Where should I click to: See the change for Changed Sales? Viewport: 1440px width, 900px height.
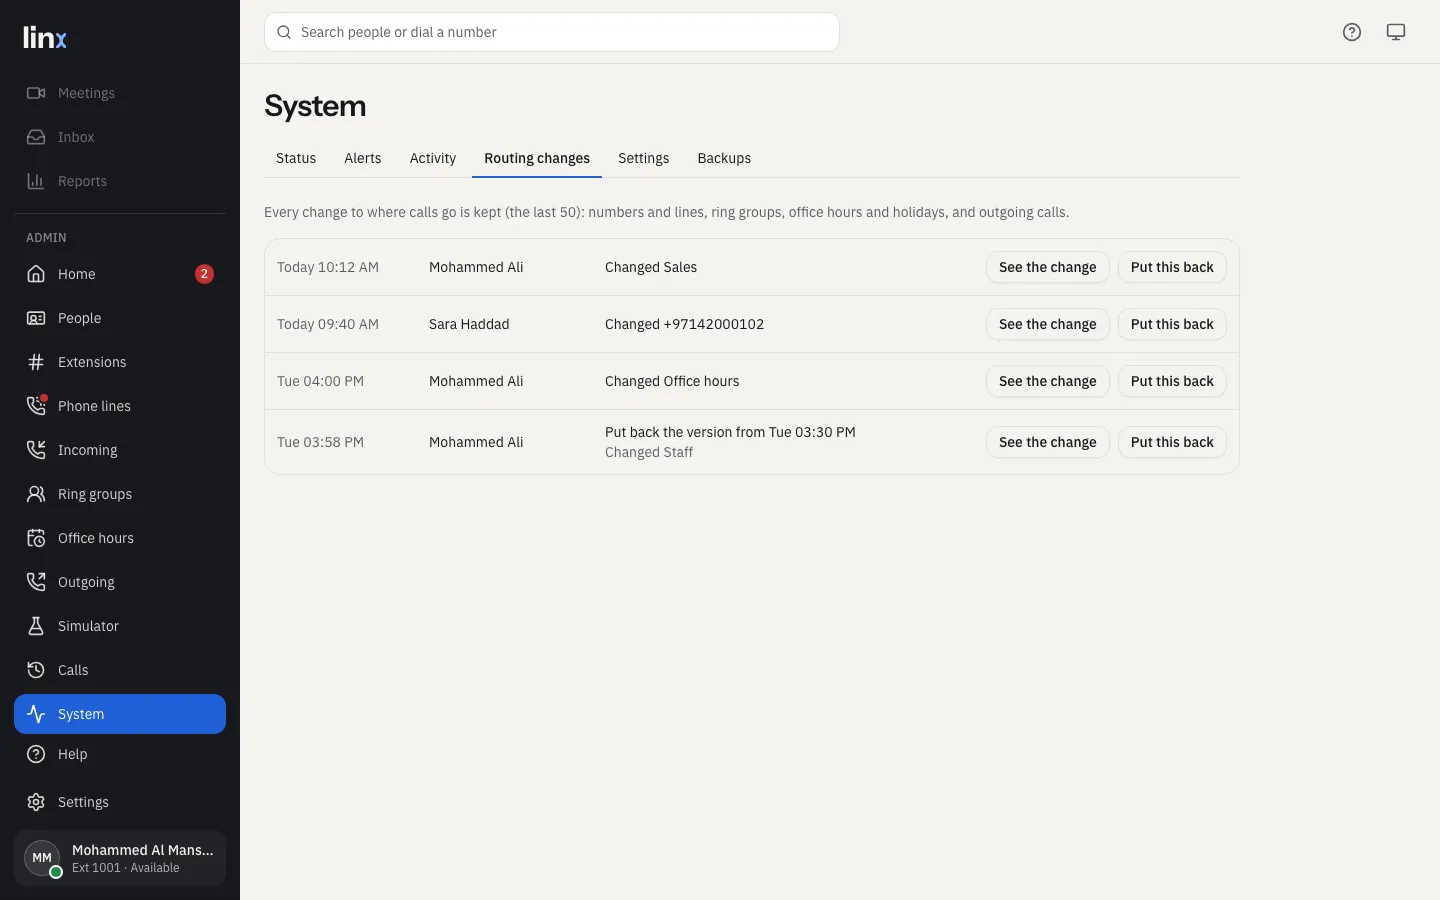click(x=1048, y=267)
